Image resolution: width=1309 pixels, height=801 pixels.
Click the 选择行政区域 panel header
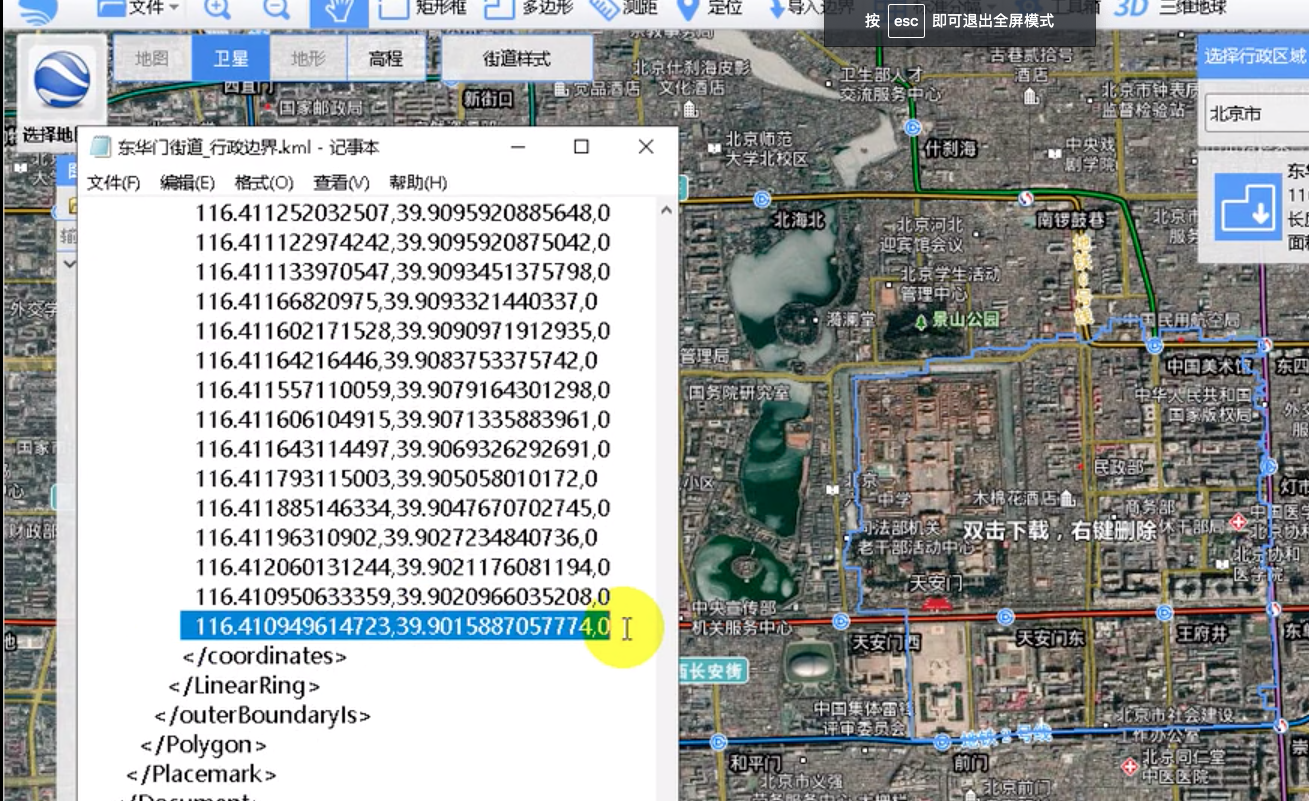1254,56
